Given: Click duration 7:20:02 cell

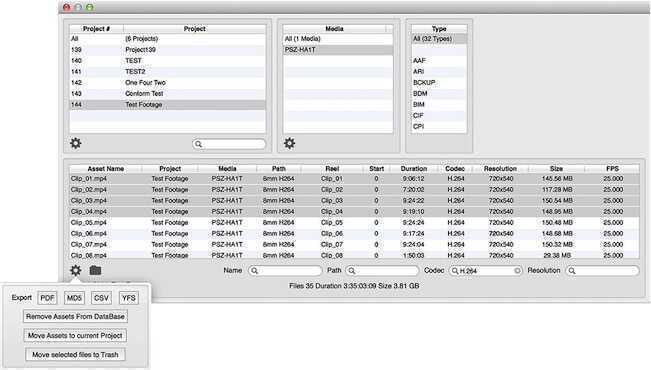Looking at the screenshot, I should click(414, 190).
